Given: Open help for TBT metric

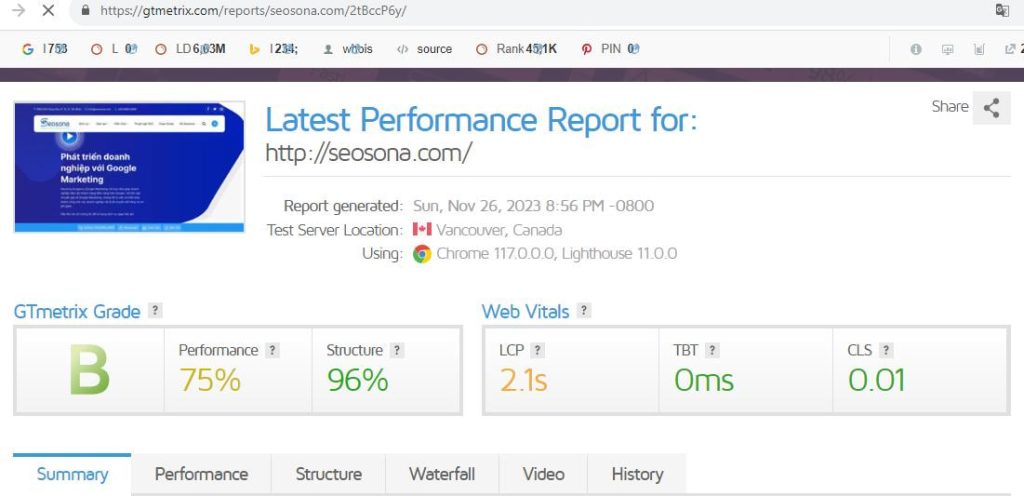Looking at the screenshot, I should 712,350.
